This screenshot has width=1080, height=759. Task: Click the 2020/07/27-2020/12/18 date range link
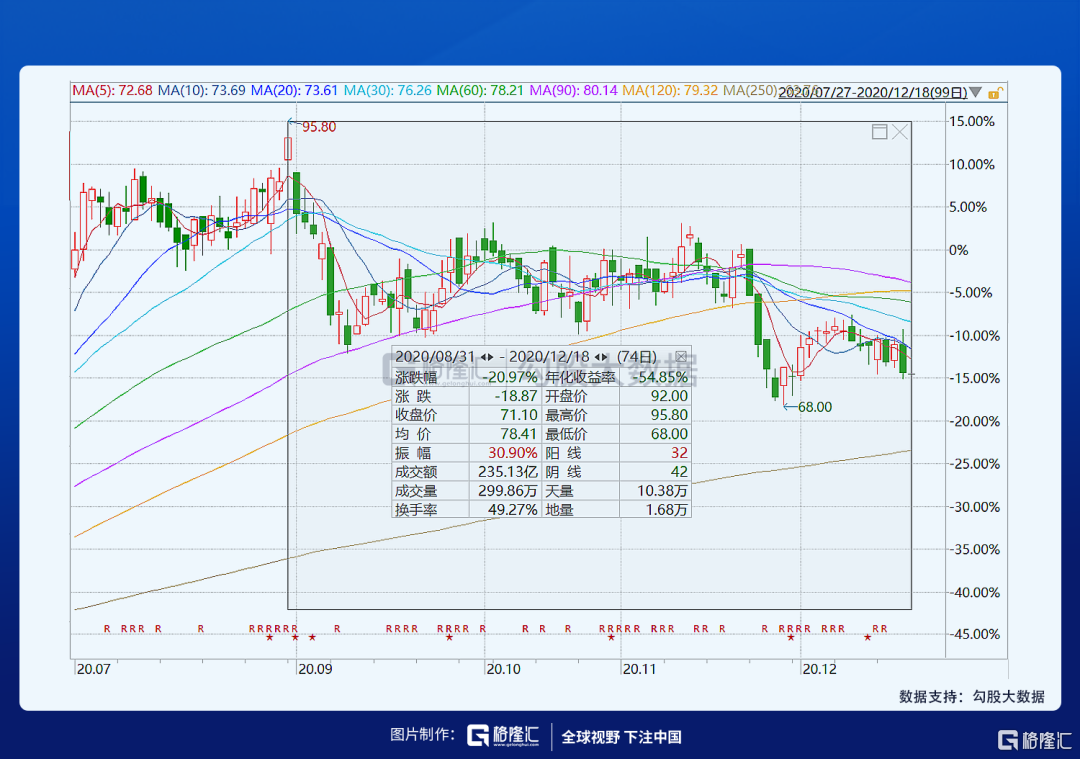(873, 92)
